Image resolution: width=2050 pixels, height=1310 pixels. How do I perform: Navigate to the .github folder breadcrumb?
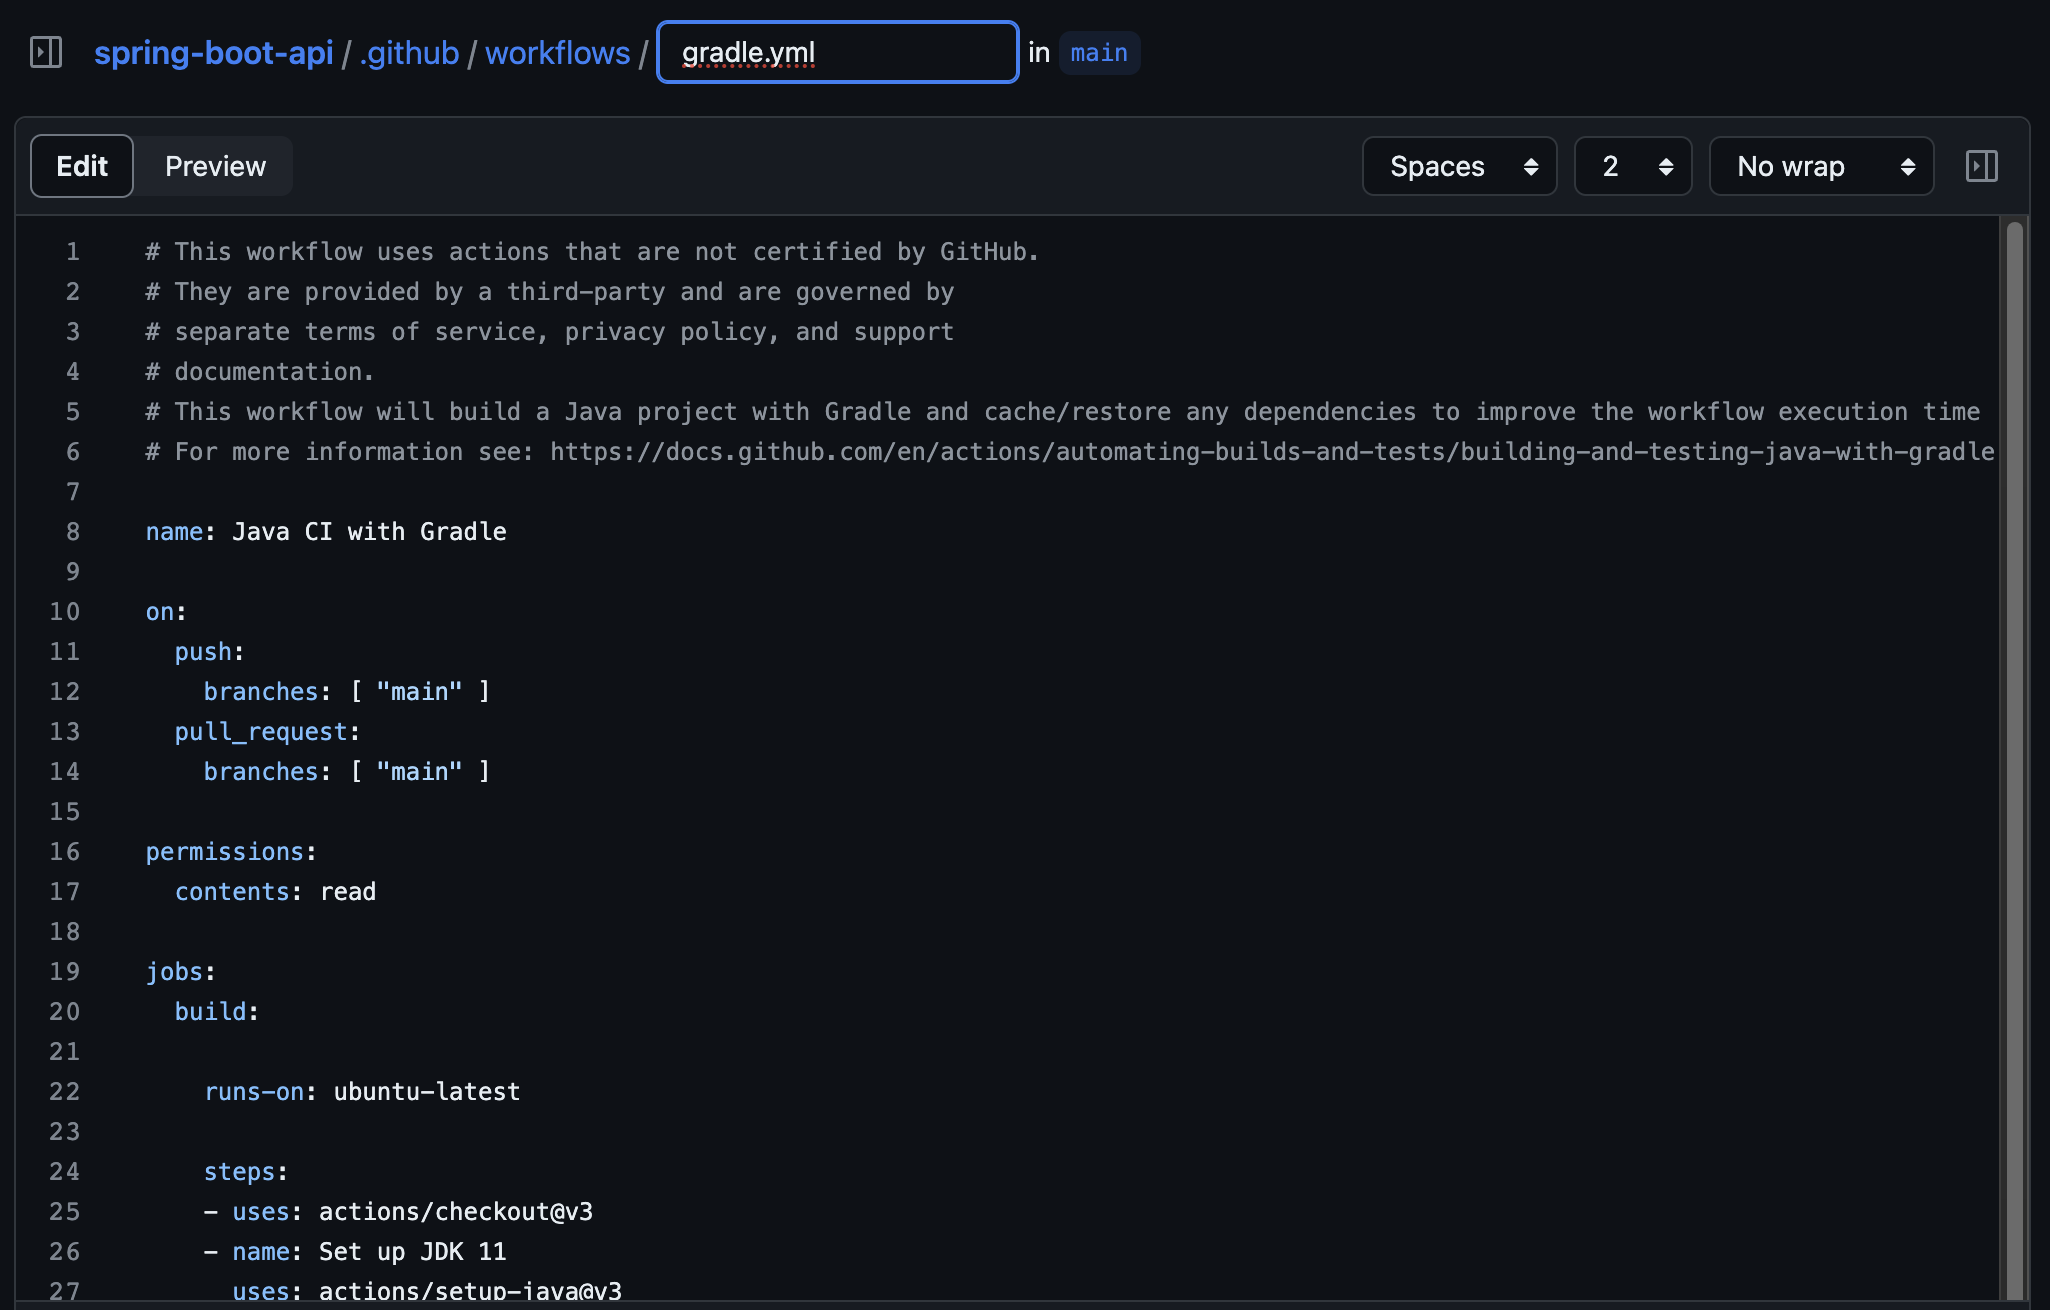point(409,52)
